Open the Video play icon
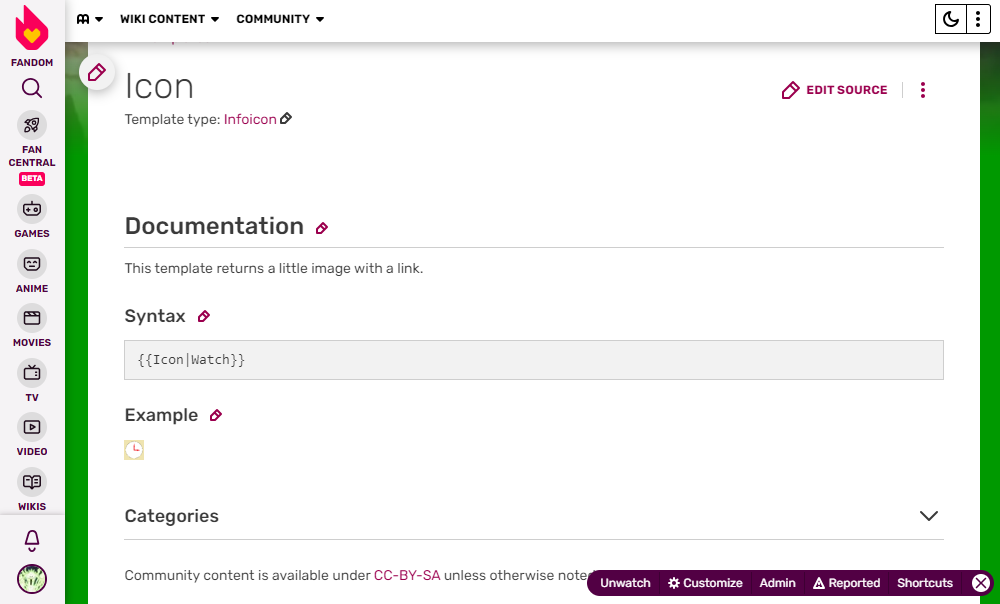This screenshot has height=604, width=1000. pos(32,427)
